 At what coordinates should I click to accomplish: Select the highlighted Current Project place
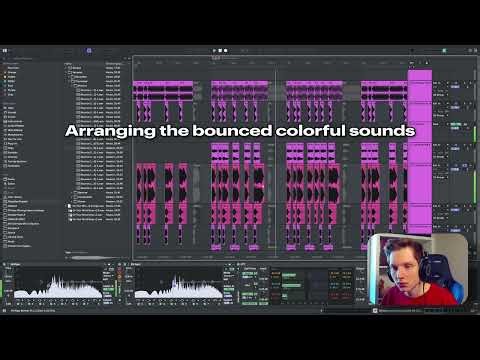[x=17, y=201]
